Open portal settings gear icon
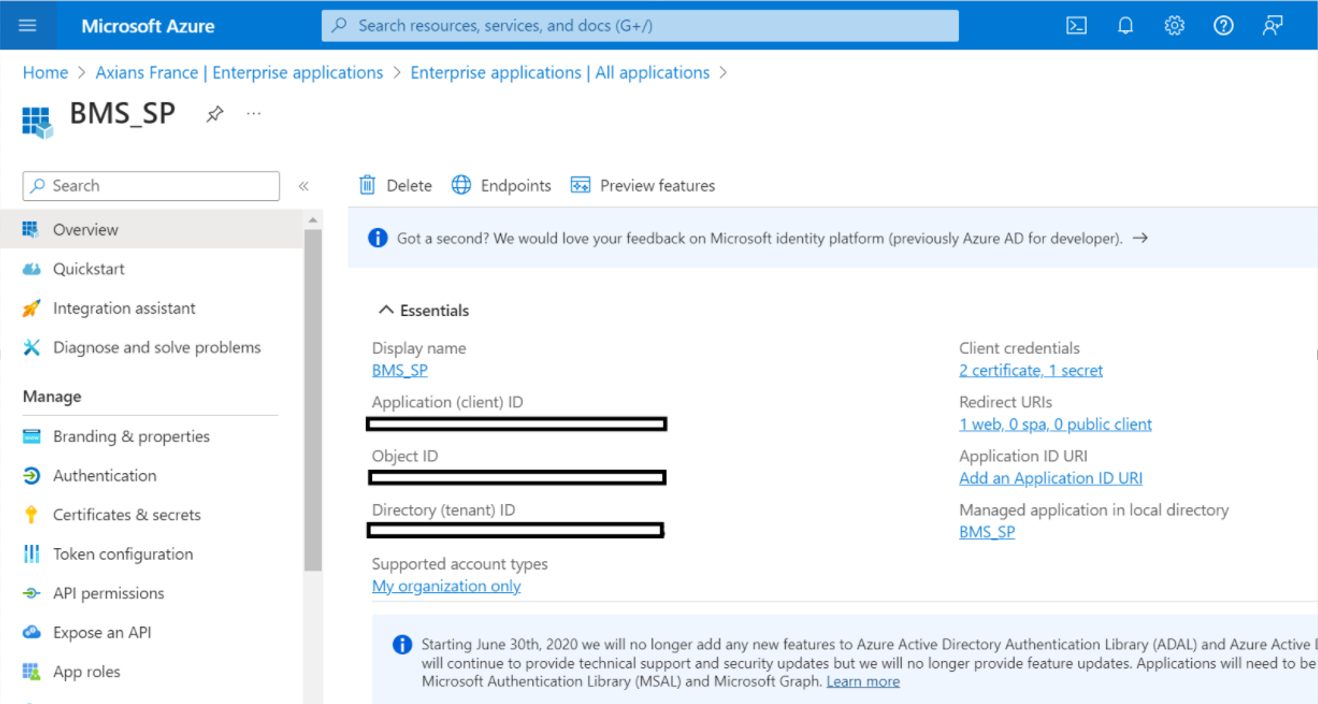 1174,26
